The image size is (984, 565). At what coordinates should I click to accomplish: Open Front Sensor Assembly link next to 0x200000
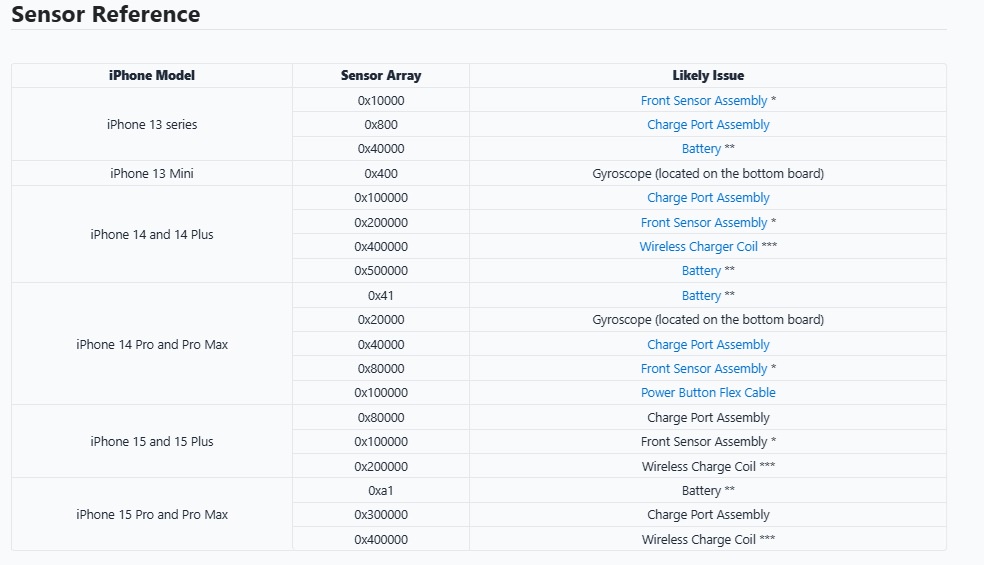point(703,223)
